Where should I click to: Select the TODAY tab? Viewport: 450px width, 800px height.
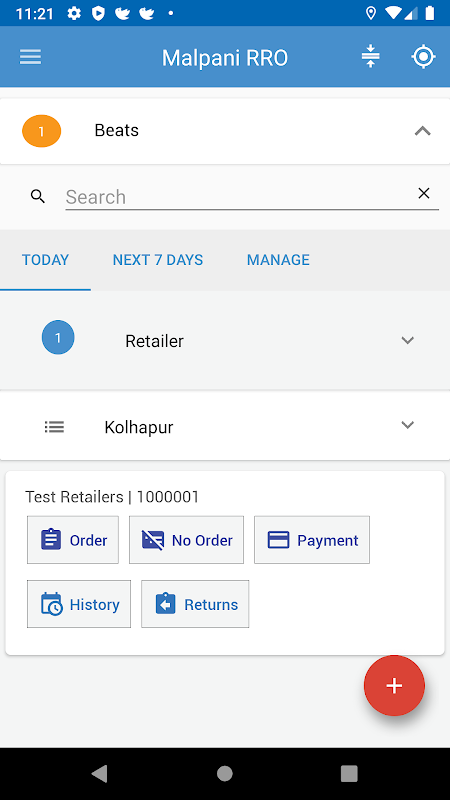point(45,260)
